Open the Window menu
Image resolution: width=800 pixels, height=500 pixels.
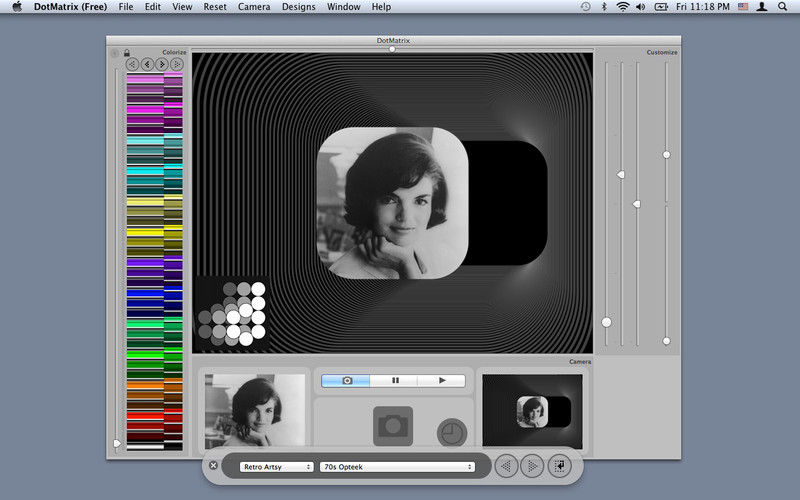(343, 7)
